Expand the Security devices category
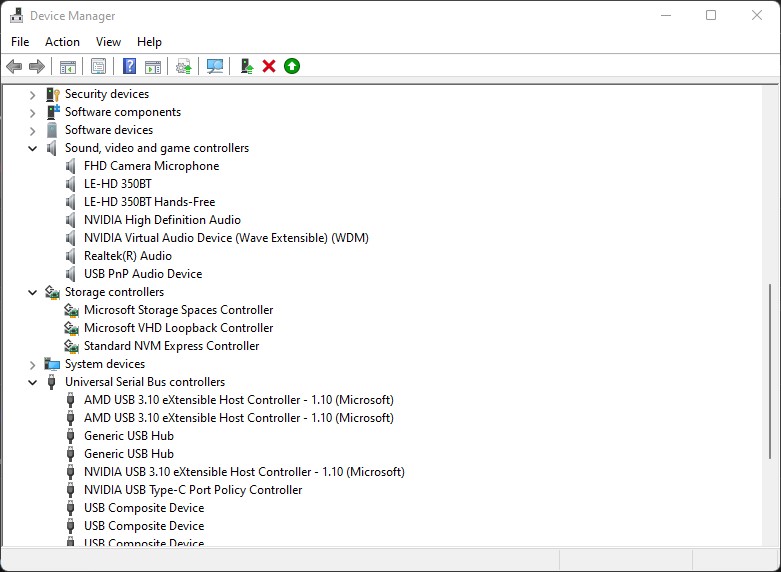Viewport: 781px width, 572px height. point(33,94)
